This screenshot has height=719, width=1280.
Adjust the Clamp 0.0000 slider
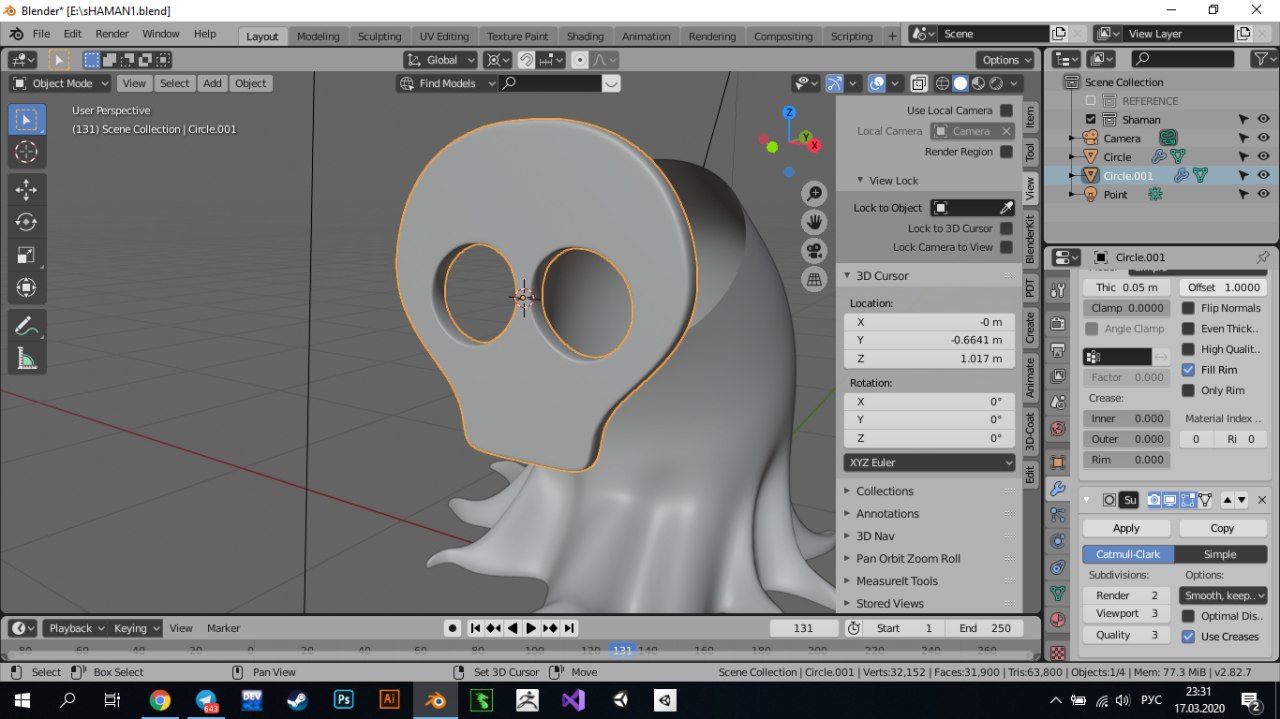(1126, 308)
